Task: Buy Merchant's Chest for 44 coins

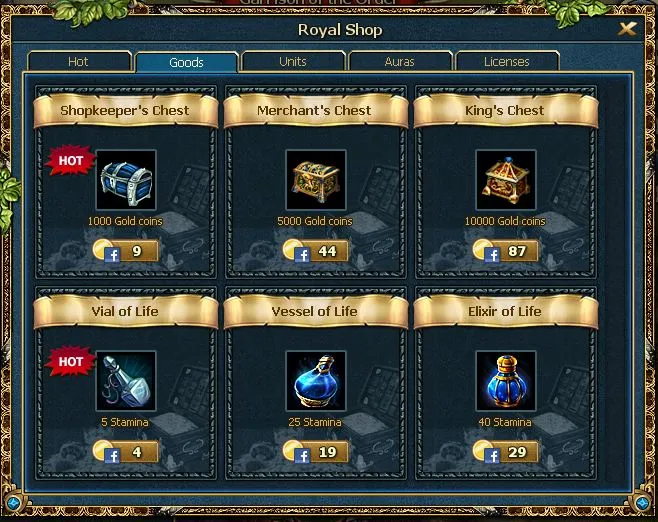Action: click(x=316, y=251)
